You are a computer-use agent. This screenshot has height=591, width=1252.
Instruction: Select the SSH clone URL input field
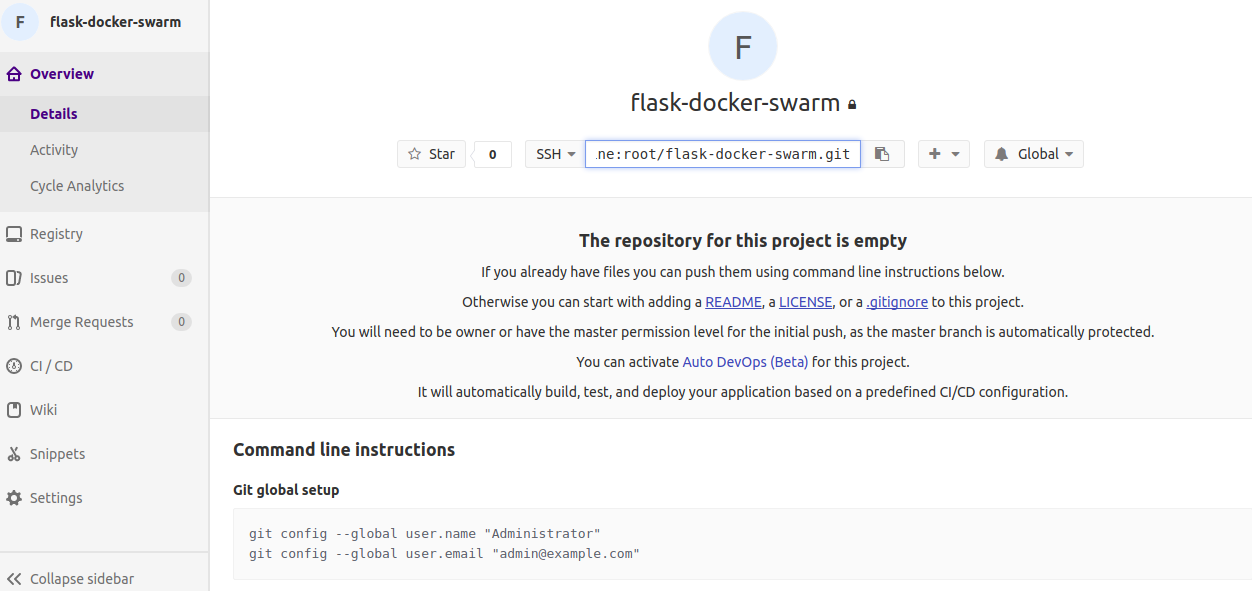click(x=722, y=153)
